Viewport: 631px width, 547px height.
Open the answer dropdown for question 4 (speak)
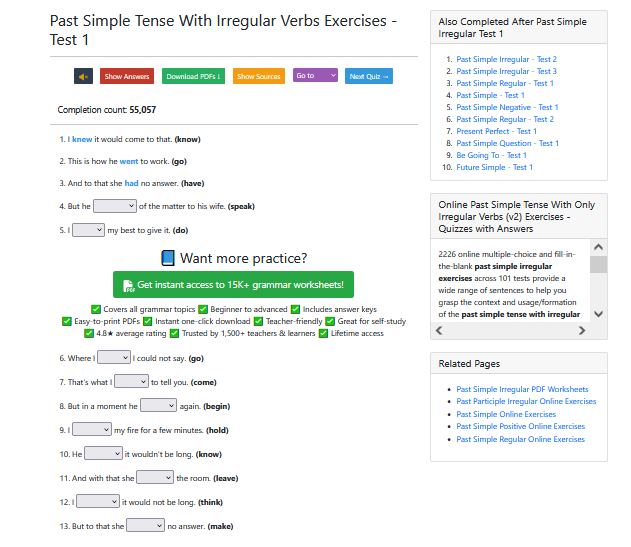click(115, 206)
